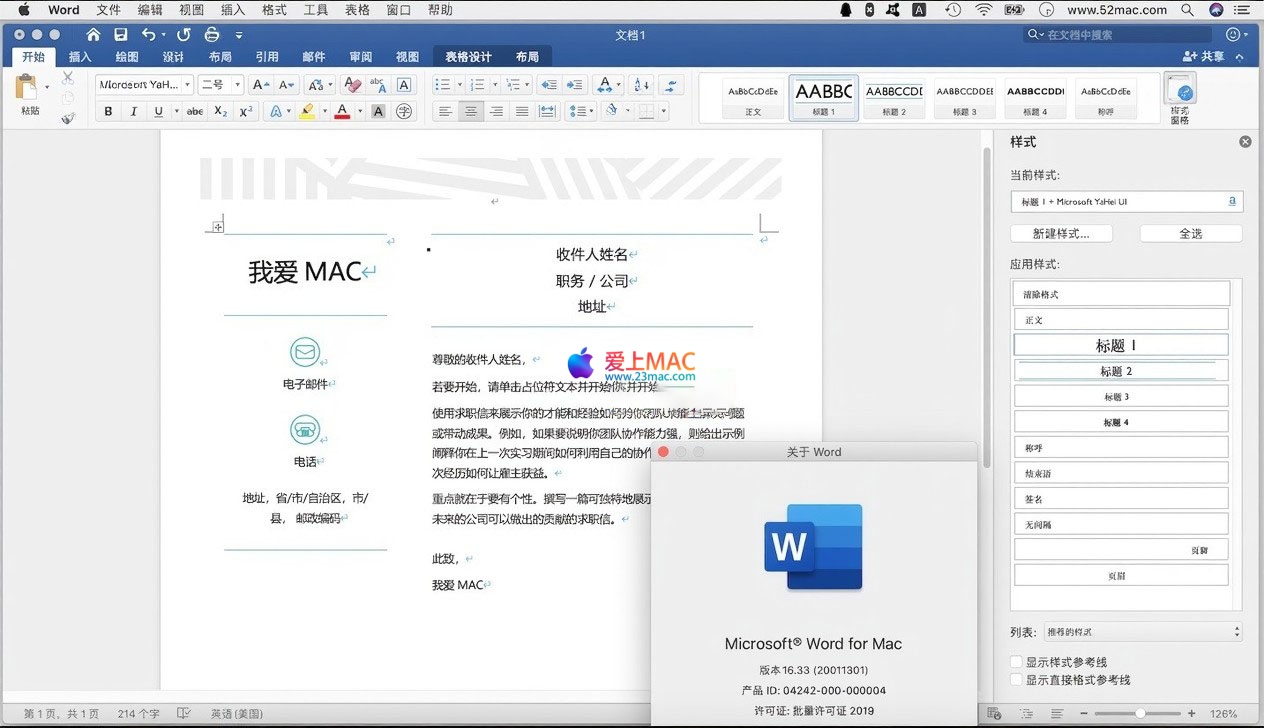Viewport: 1264px width, 728px height.
Task: Open the font name dropdown
Action: 187,85
